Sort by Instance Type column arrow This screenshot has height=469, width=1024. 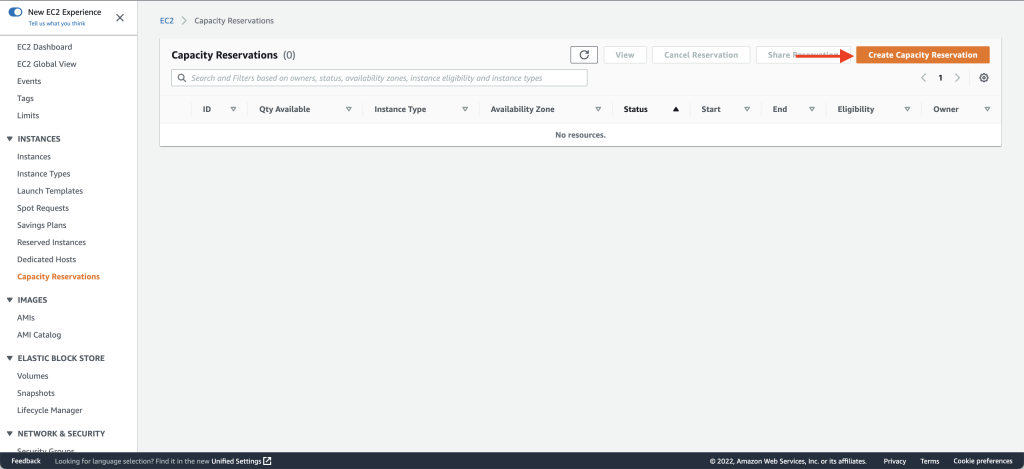tap(465, 110)
